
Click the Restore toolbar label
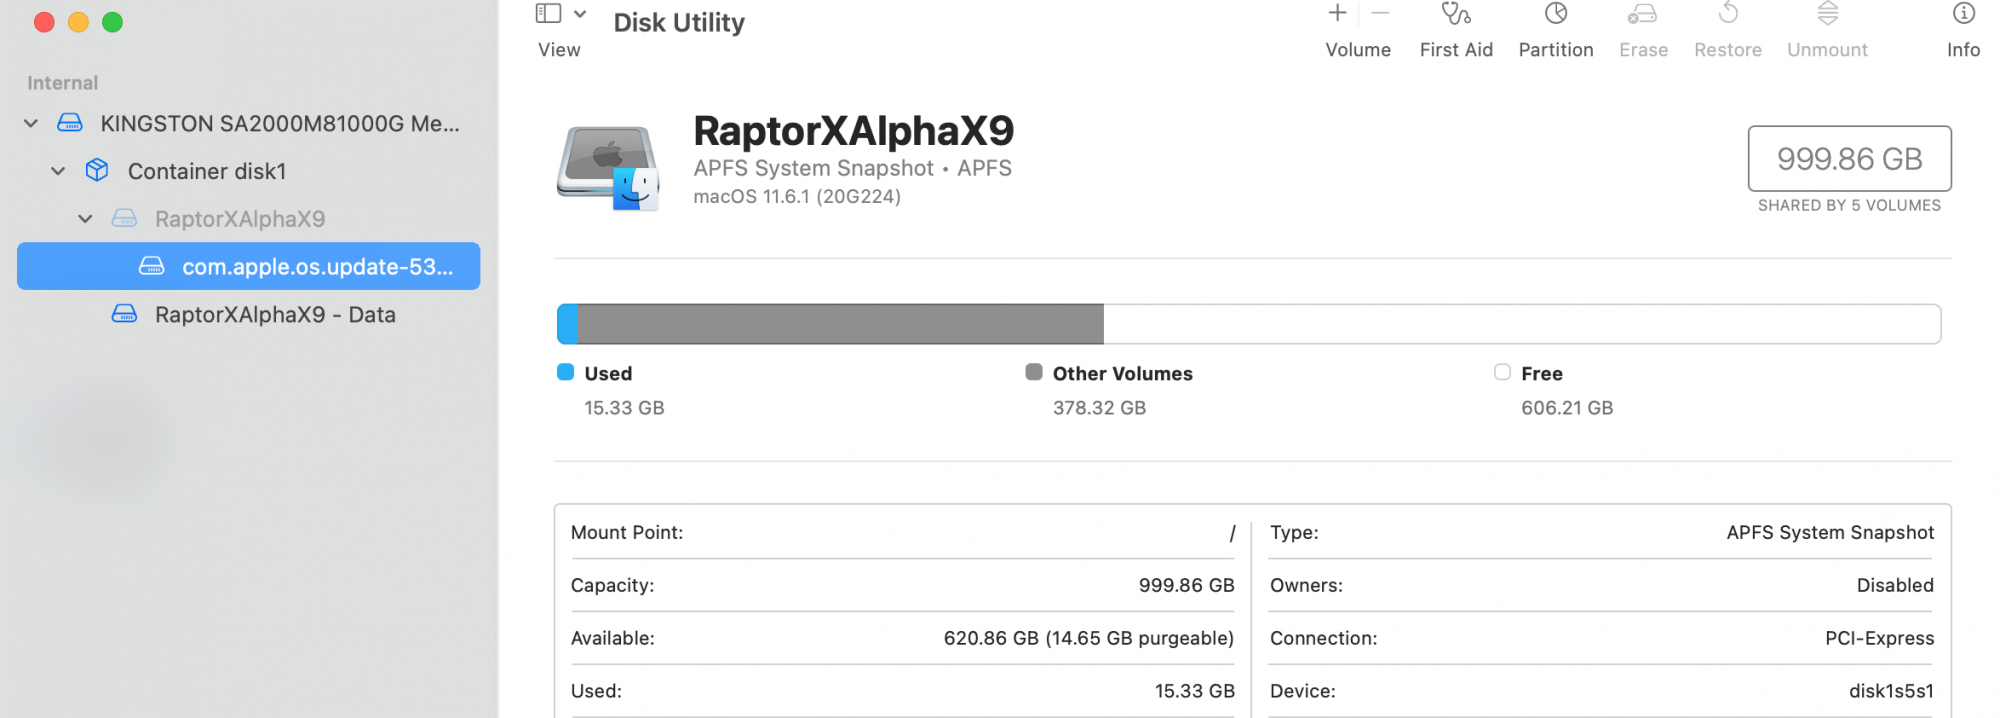[1728, 50]
